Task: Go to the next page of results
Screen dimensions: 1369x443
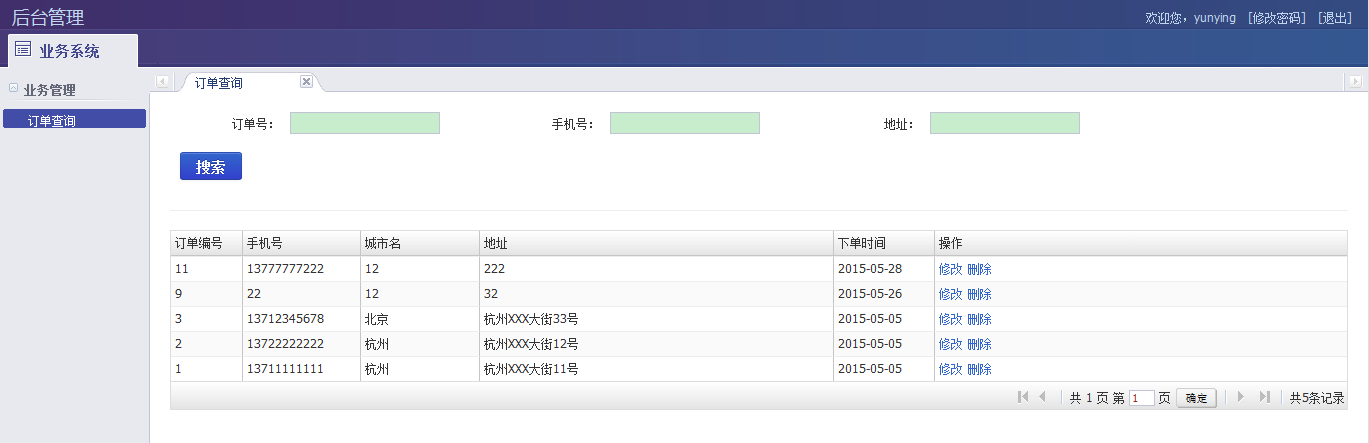Action: [1241, 397]
